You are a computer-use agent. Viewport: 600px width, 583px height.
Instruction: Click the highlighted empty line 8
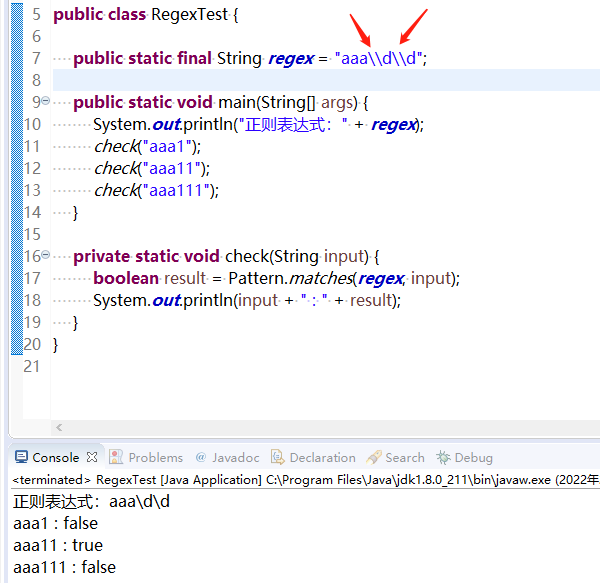click(x=326, y=80)
